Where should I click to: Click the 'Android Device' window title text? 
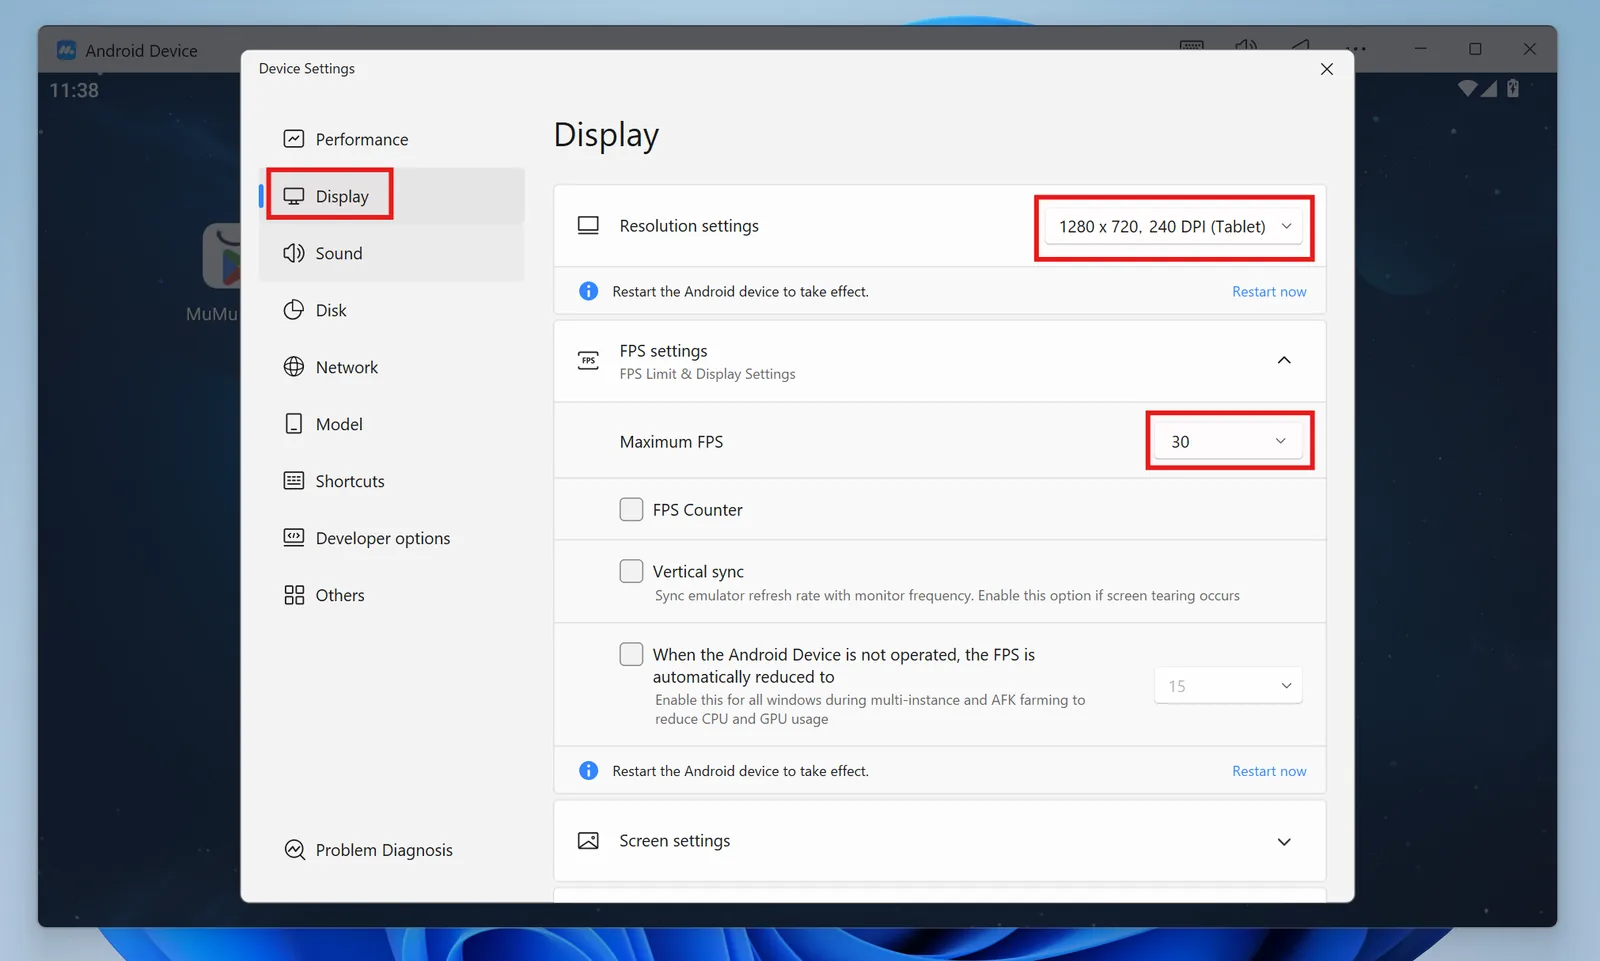click(141, 51)
